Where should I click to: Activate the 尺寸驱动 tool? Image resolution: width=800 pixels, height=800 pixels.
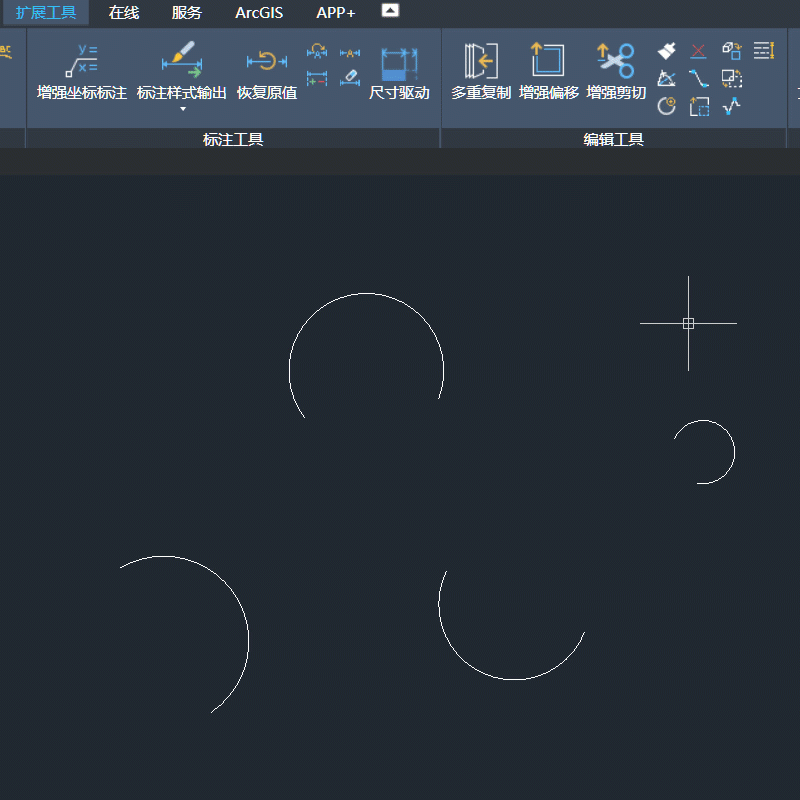pos(399,72)
